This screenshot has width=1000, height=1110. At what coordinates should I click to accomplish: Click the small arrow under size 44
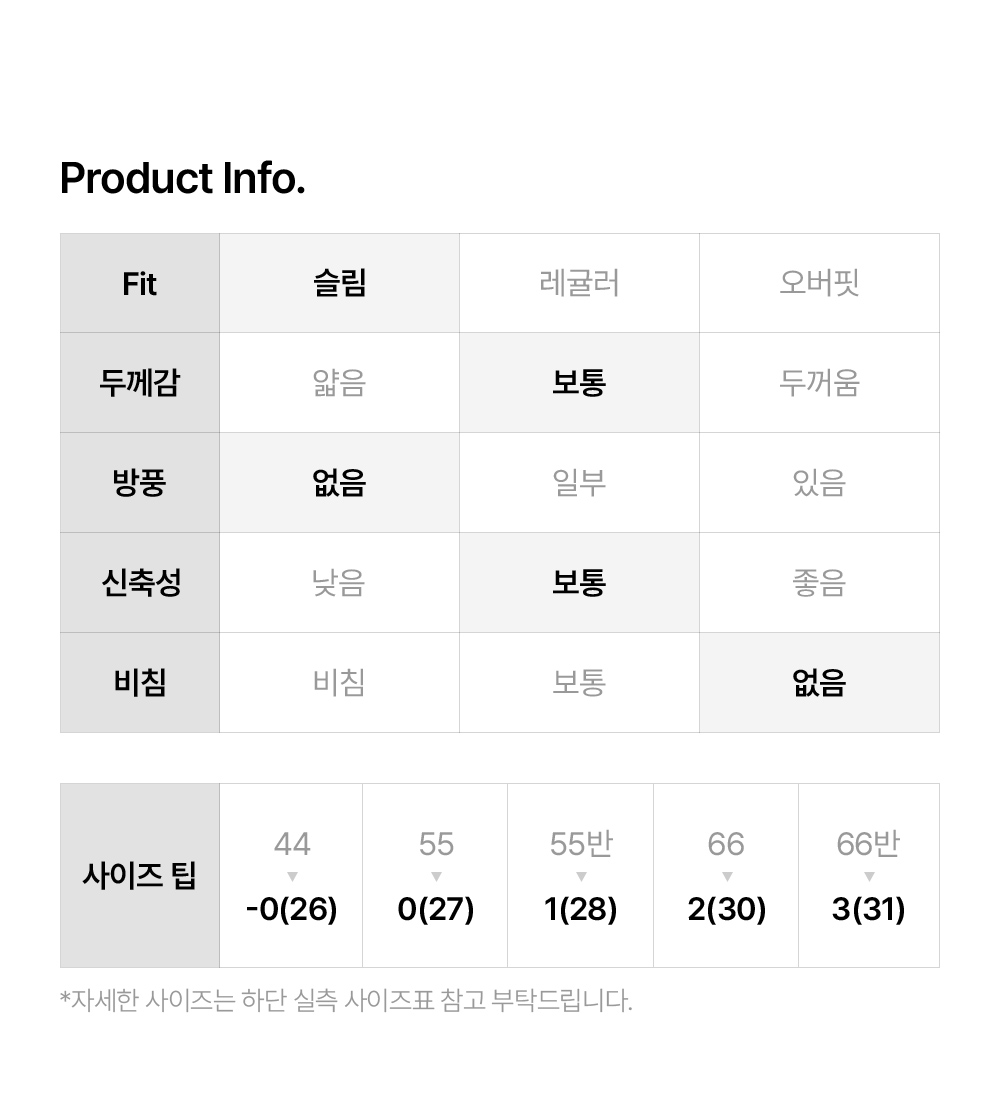tap(292, 877)
